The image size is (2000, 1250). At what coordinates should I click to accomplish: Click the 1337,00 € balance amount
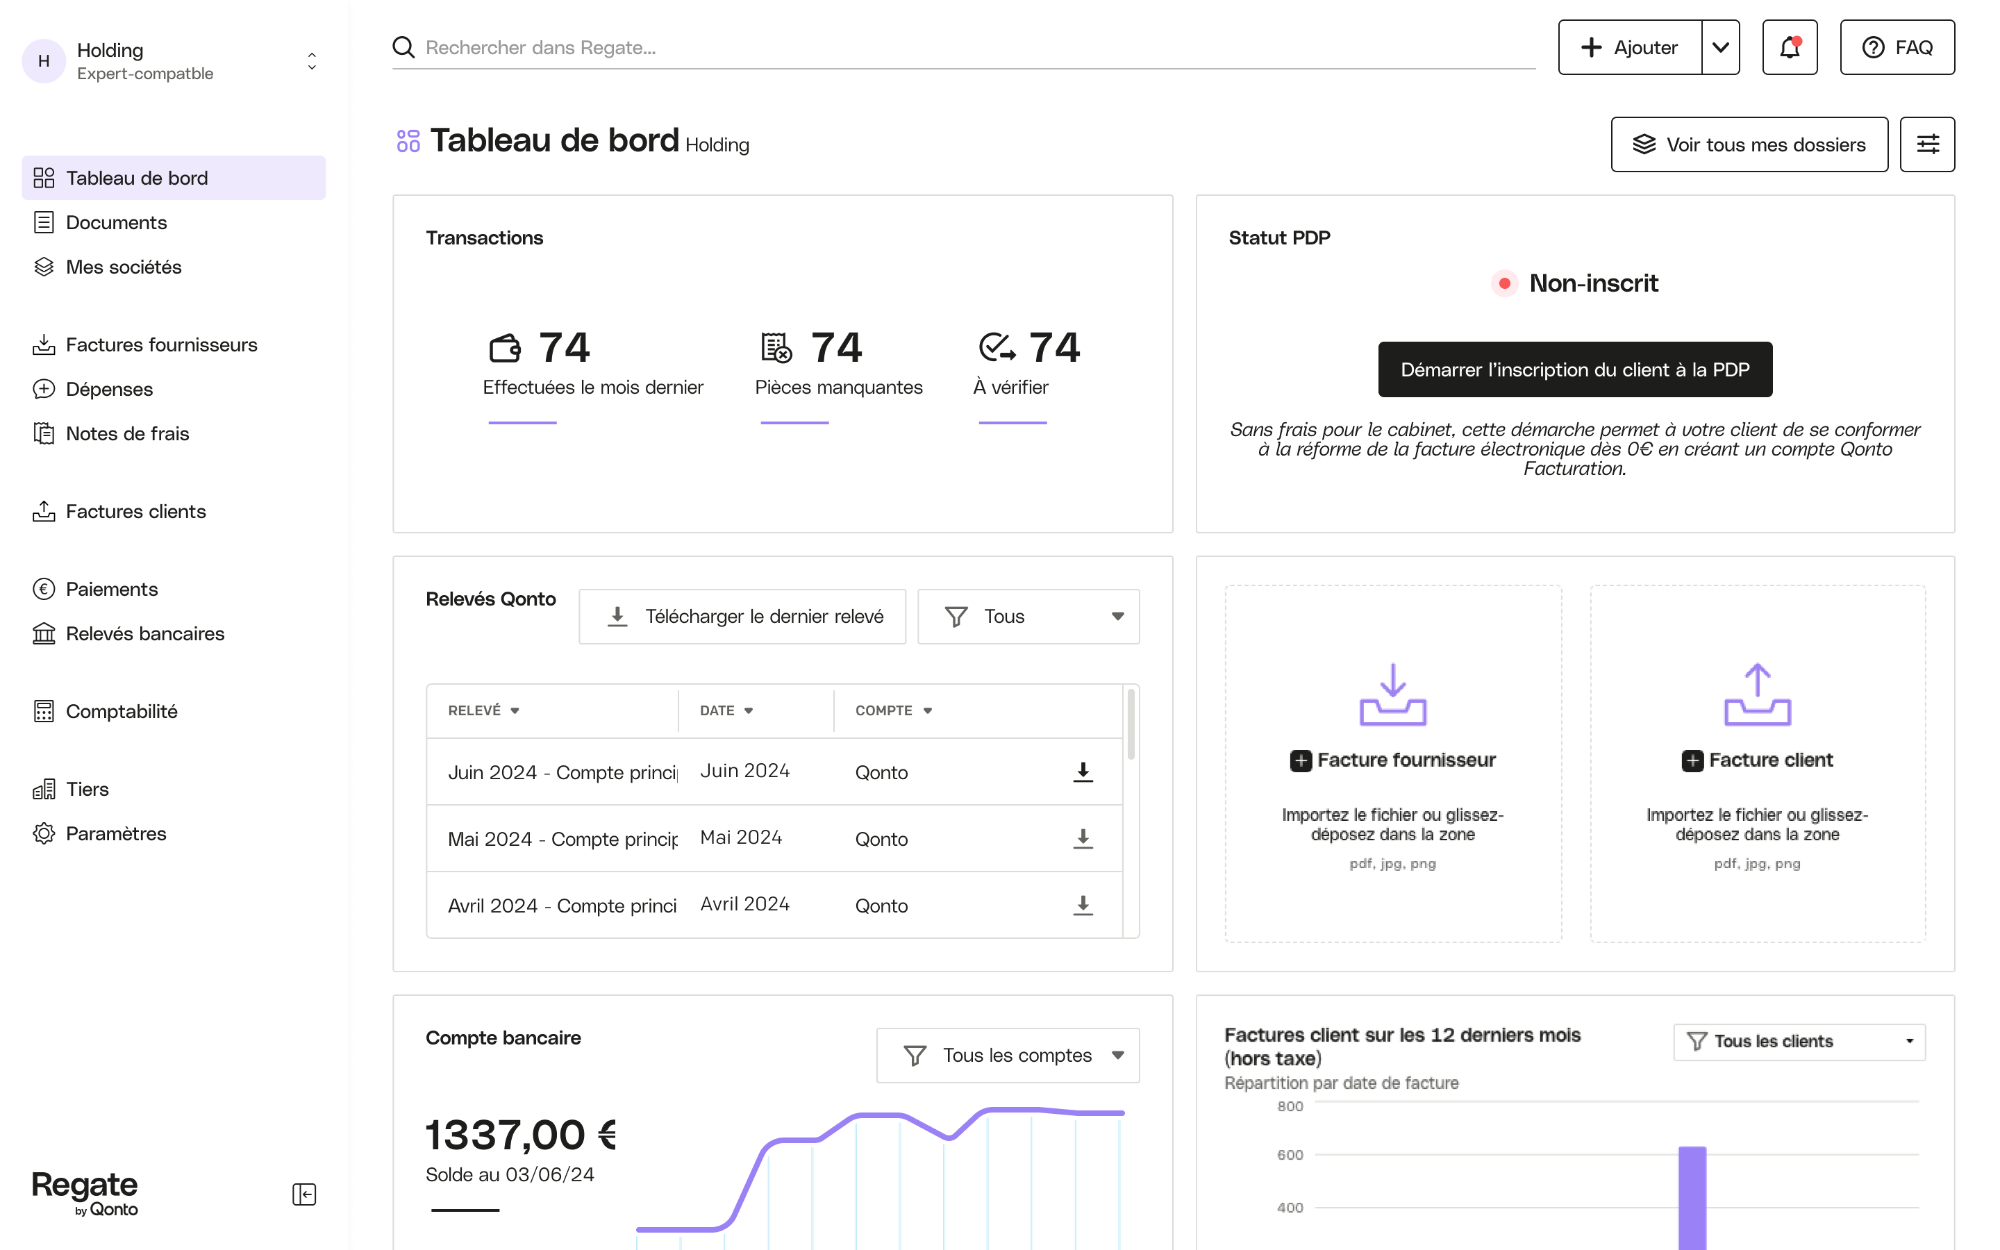(x=521, y=1135)
